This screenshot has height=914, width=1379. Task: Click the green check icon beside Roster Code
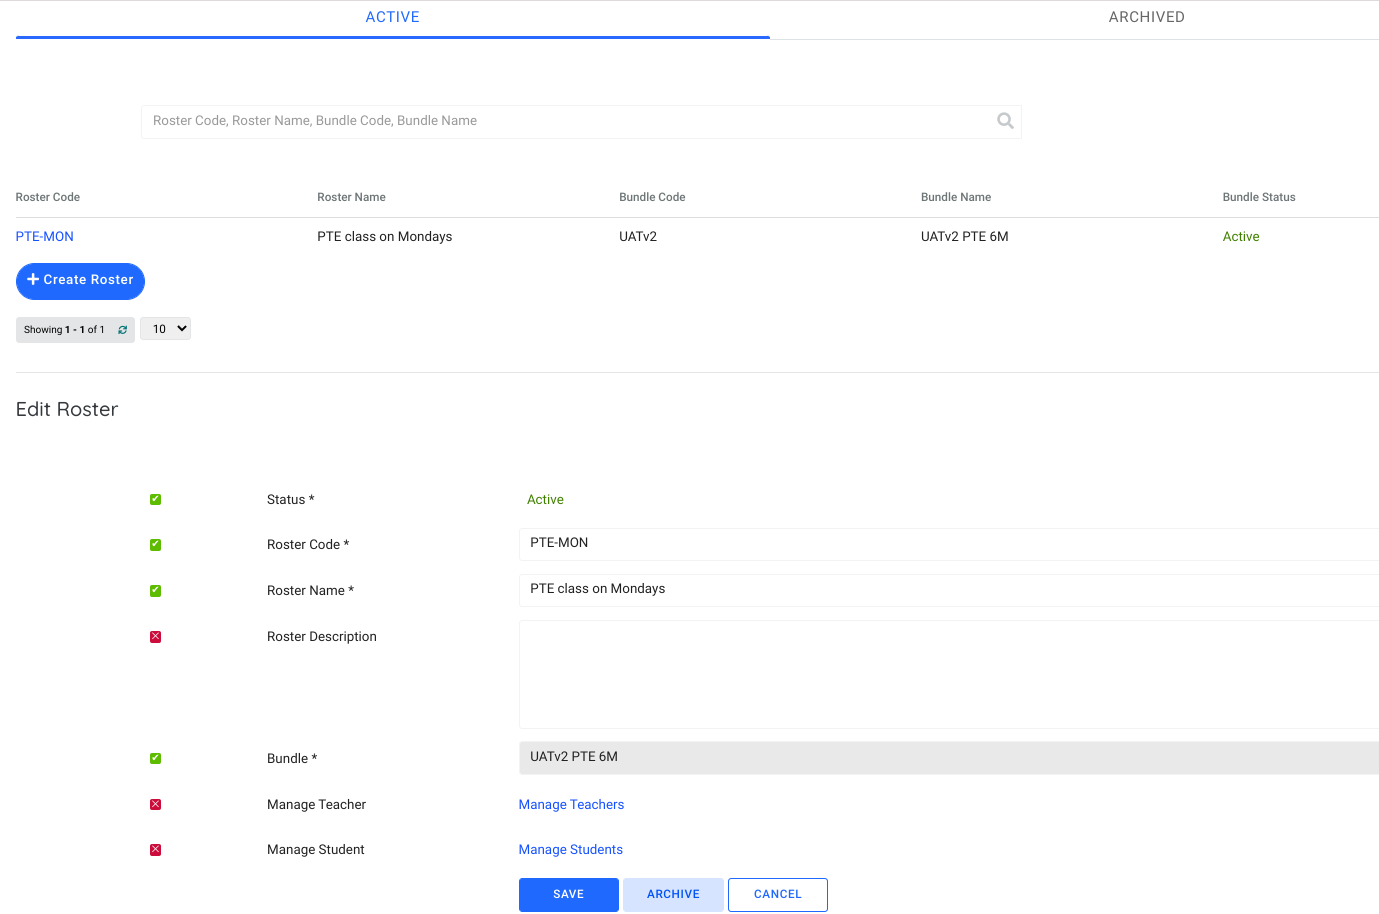[x=155, y=545]
